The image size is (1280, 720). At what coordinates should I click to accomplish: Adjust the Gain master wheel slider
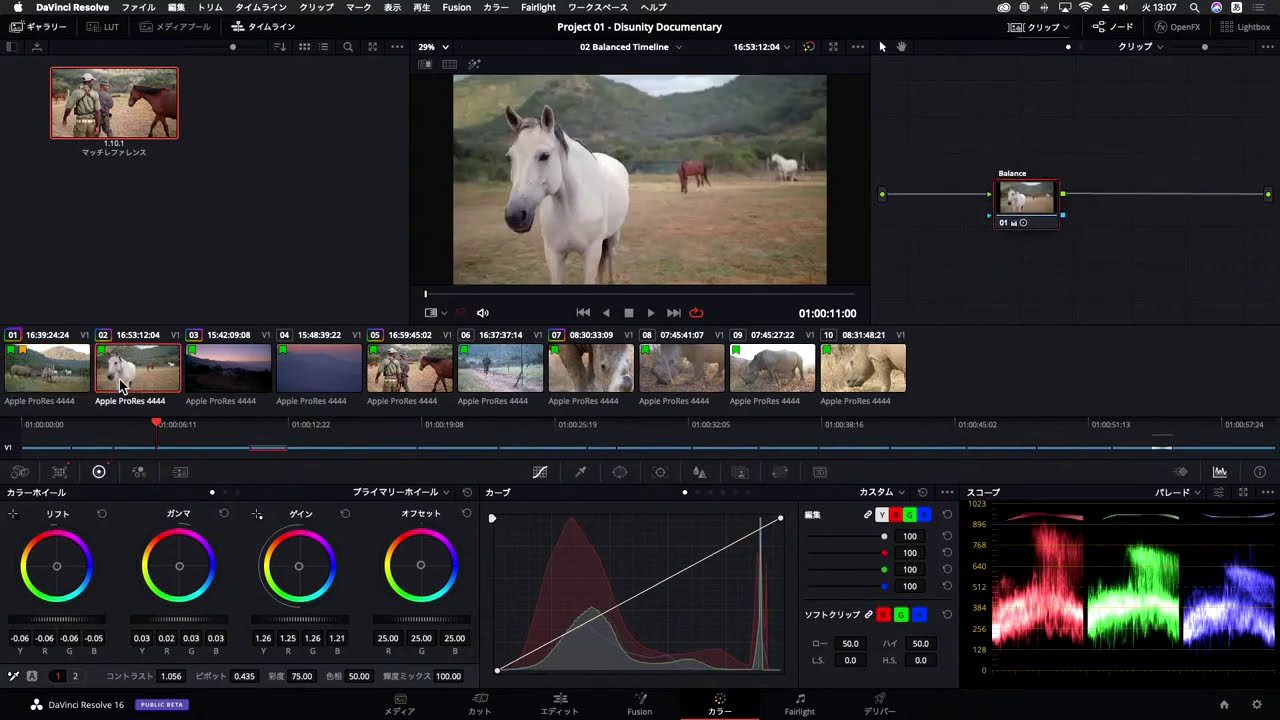click(299, 619)
